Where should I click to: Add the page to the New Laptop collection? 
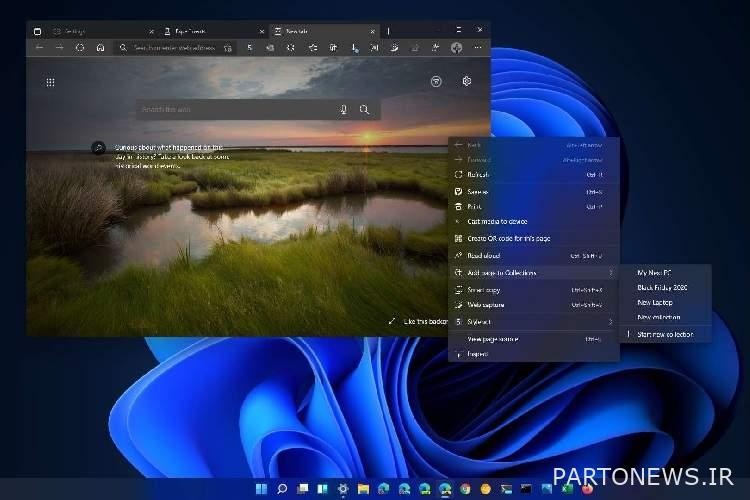665,302
